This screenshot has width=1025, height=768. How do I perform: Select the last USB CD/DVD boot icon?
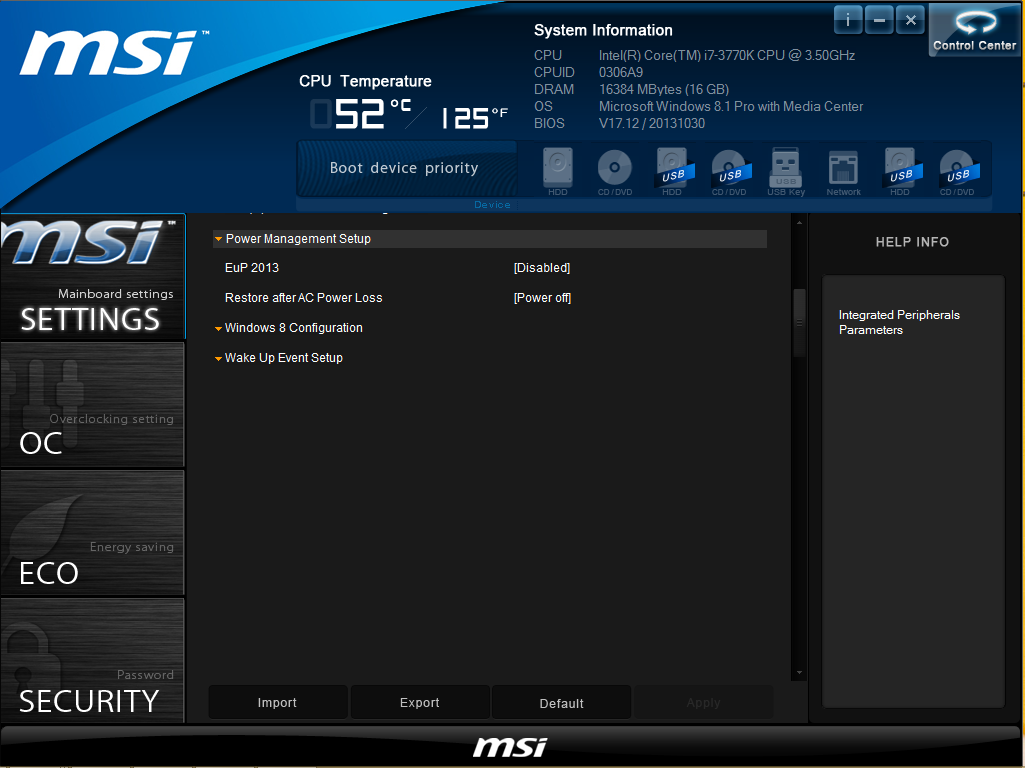pyautogui.click(x=957, y=171)
